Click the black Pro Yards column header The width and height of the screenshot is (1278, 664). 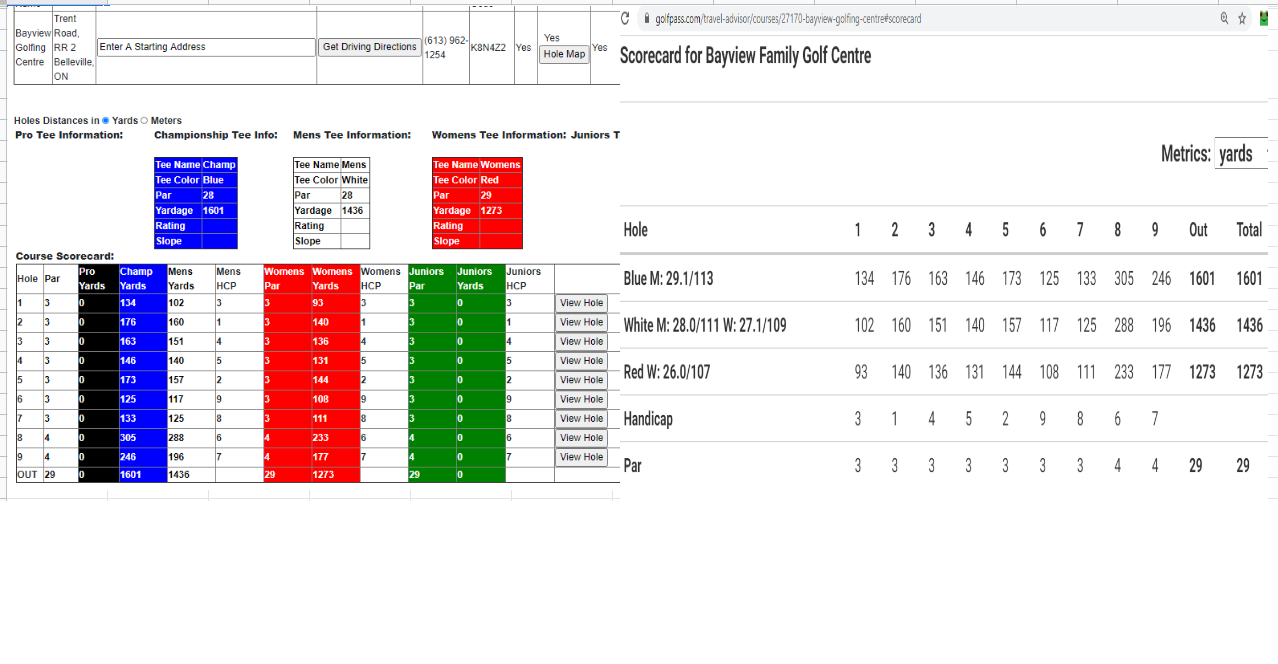coord(98,279)
